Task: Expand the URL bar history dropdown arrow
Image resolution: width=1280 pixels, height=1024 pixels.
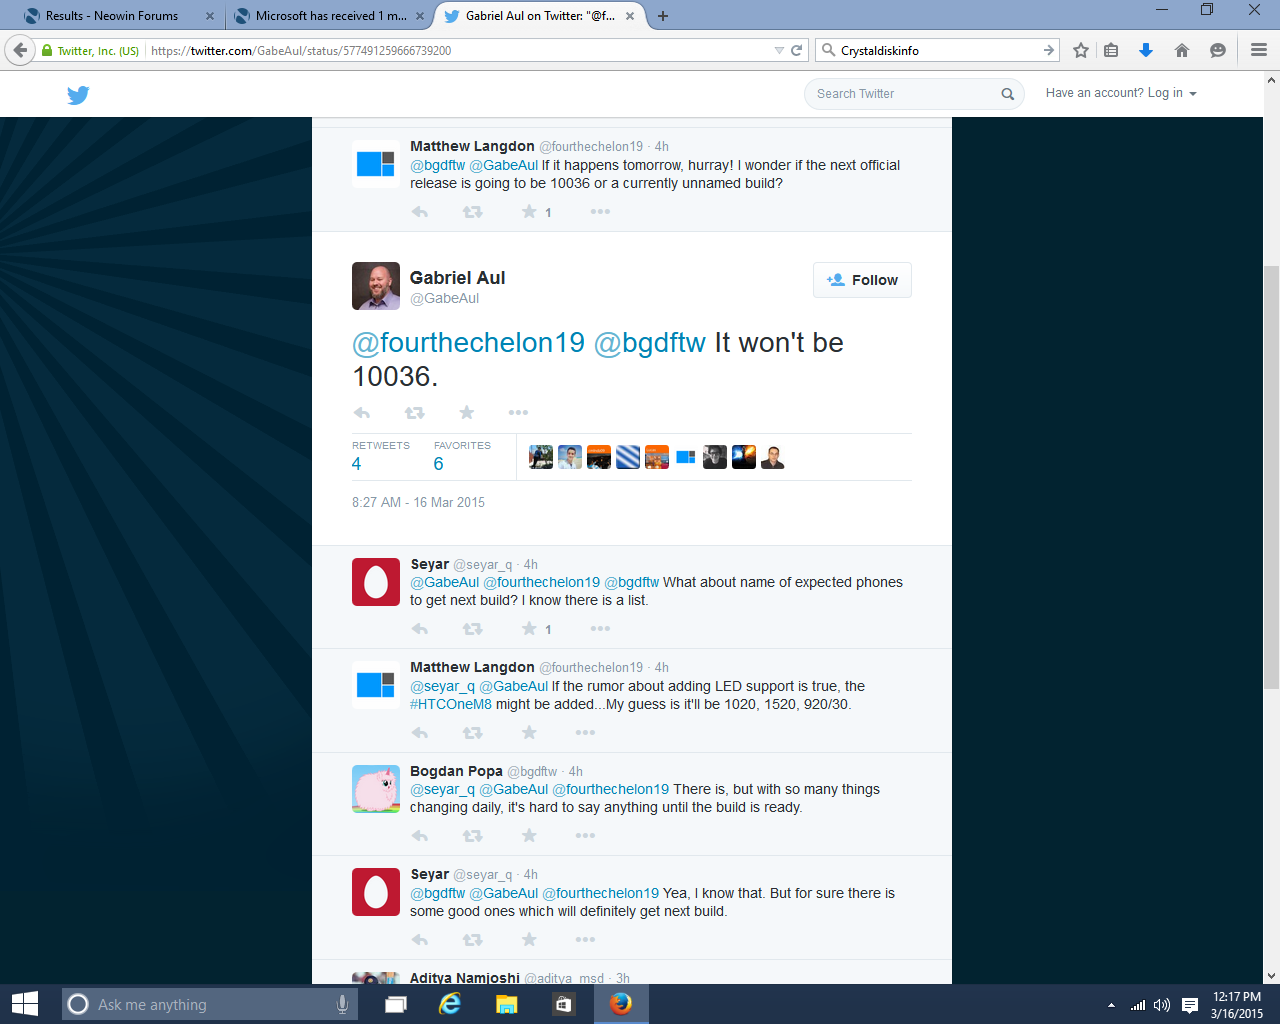Action: 779,50
